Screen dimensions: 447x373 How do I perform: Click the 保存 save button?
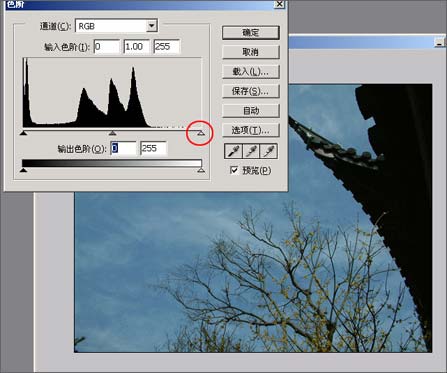click(x=251, y=91)
